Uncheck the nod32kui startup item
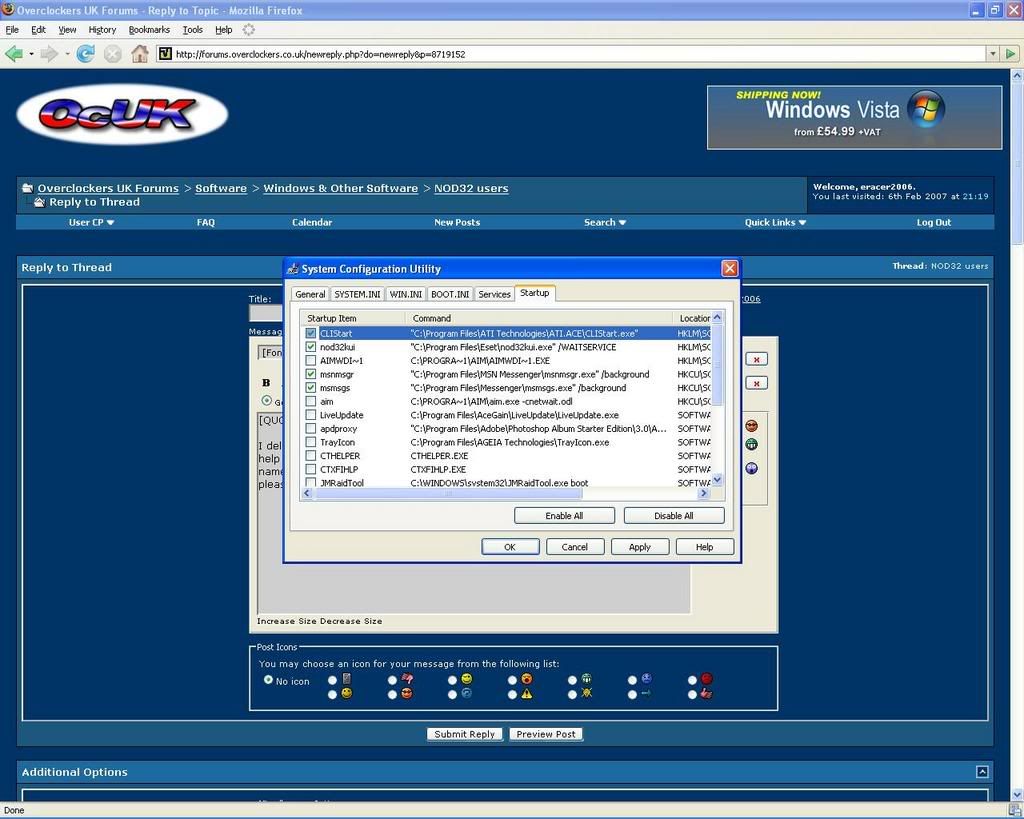 click(x=311, y=347)
